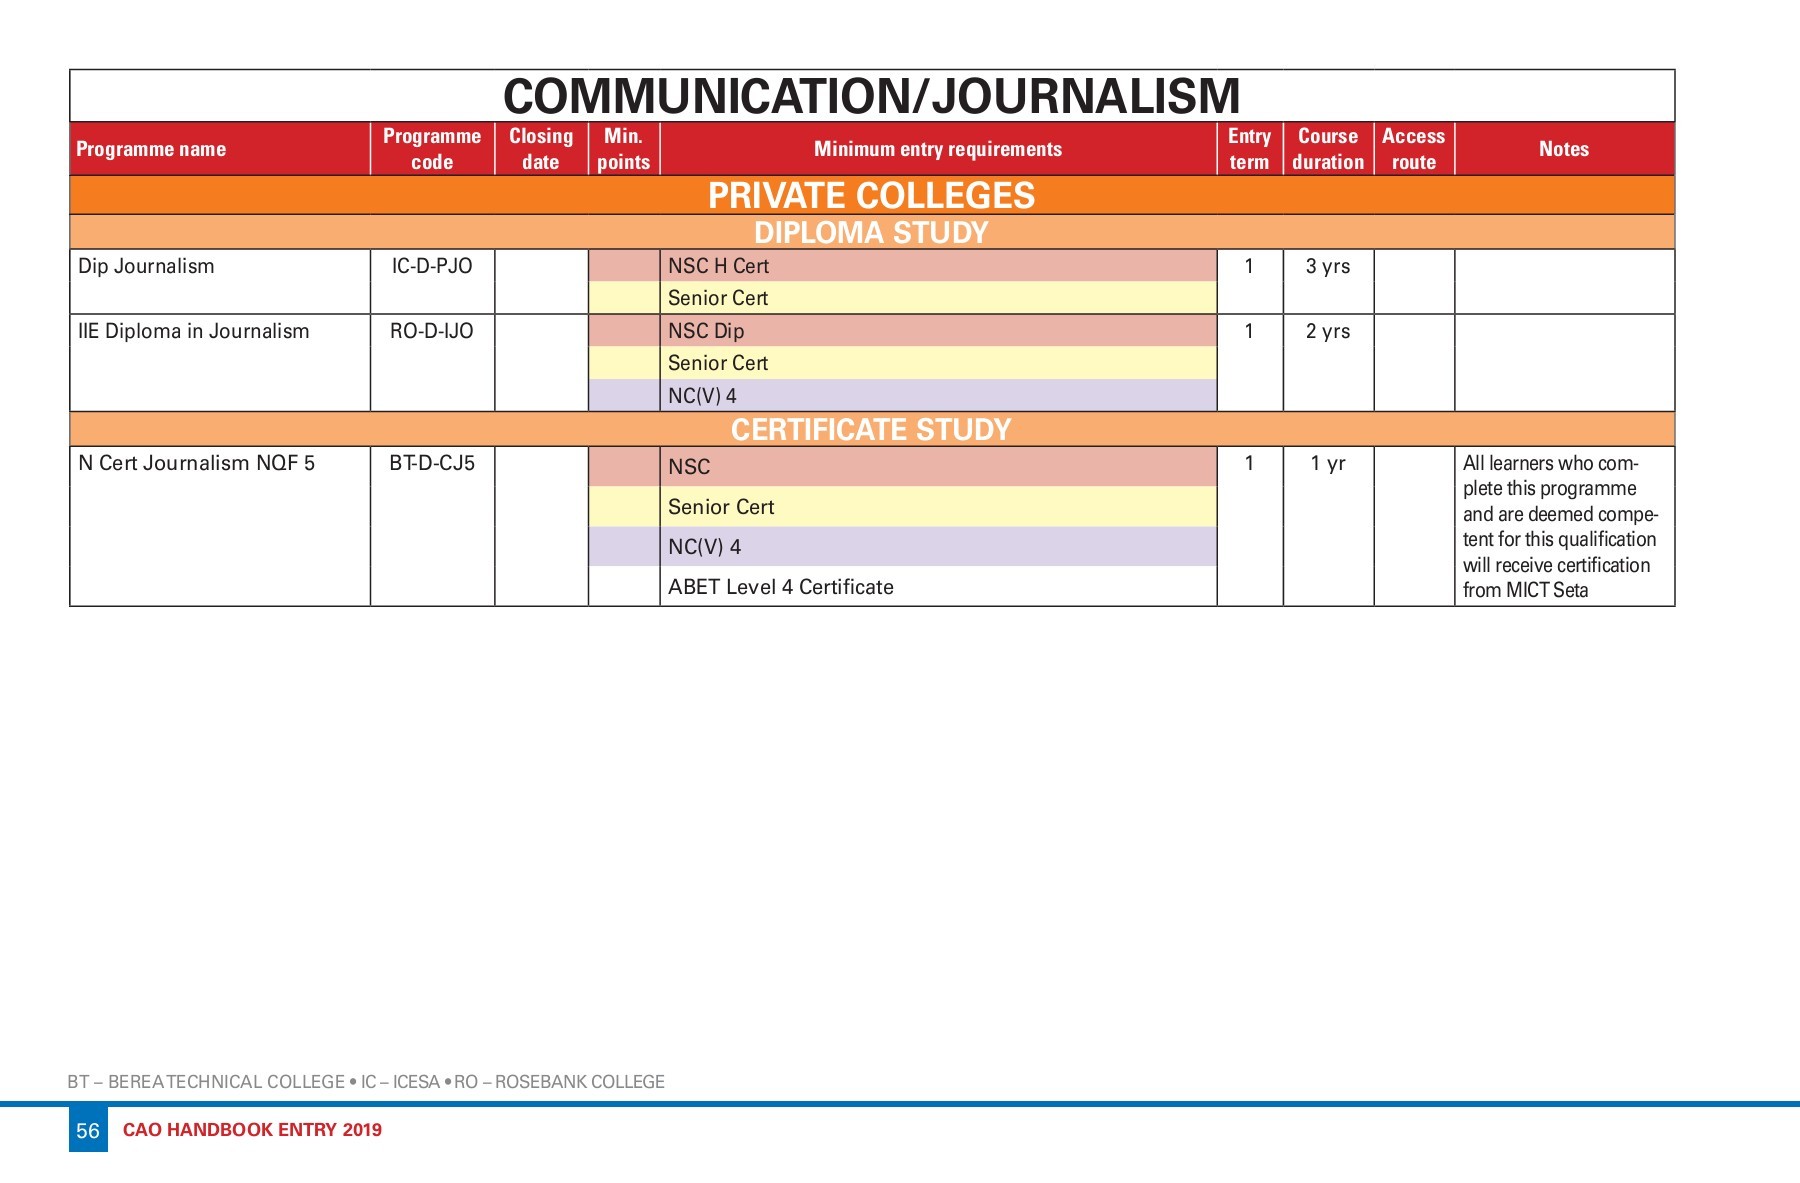Click N Cert Journalism NQF 5 programme
1800x1183 pixels.
coord(196,463)
